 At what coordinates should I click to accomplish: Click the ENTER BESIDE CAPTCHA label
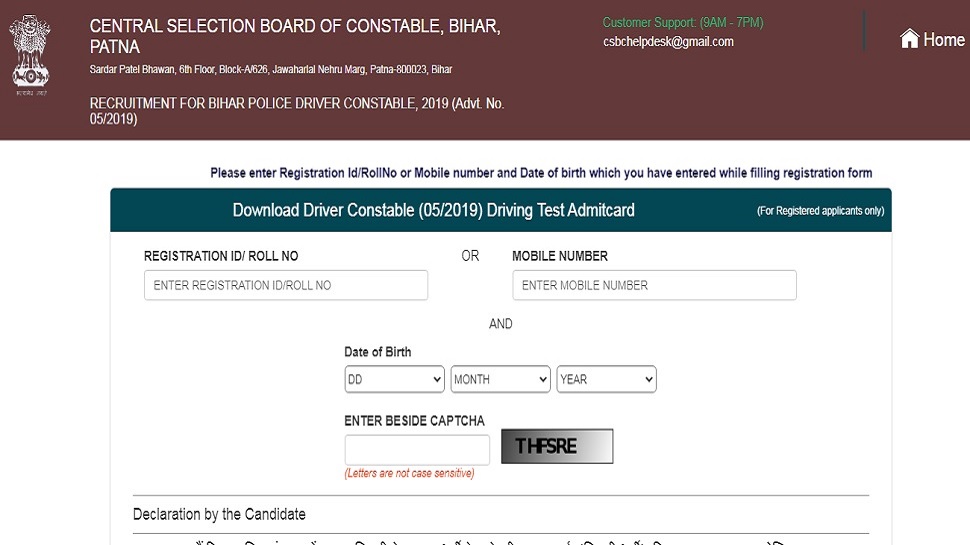(x=414, y=421)
